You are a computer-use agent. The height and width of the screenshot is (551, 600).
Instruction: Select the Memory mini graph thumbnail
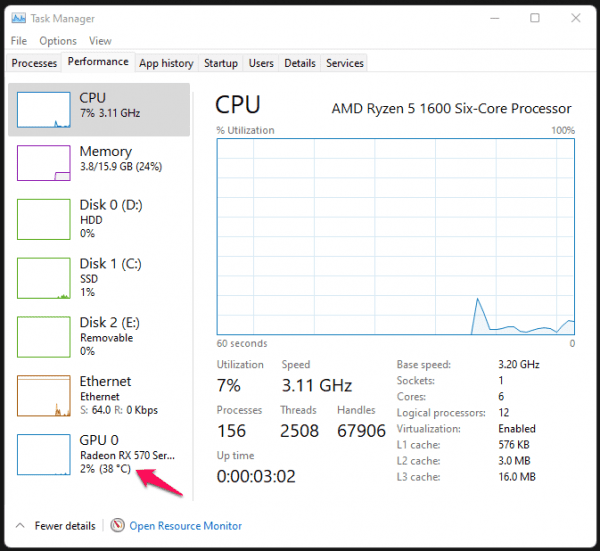click(44, 163)
